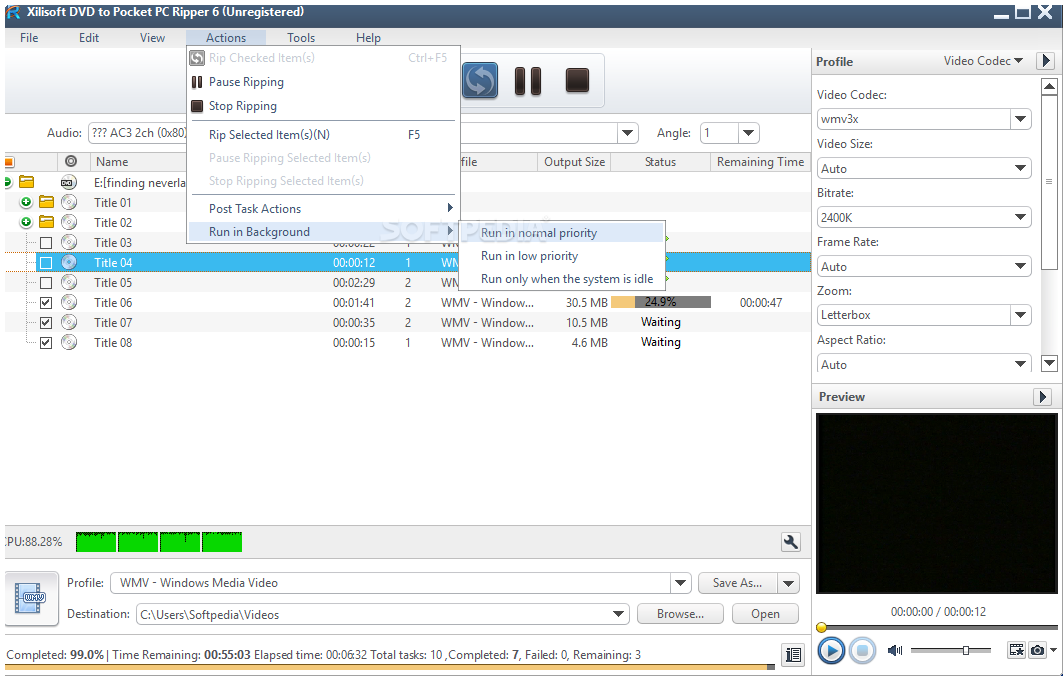Open the Save As arrow dropdown

(788, 583)
